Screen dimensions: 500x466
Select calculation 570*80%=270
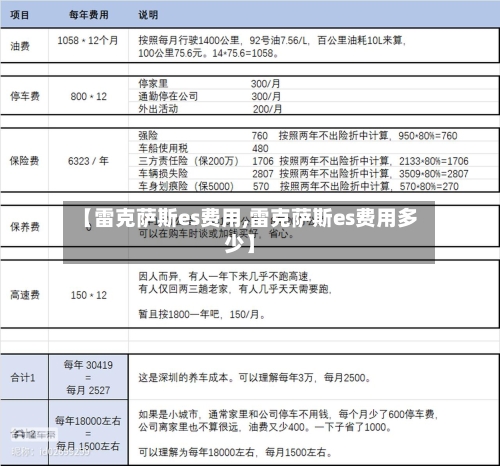click(x=429, y=186)
